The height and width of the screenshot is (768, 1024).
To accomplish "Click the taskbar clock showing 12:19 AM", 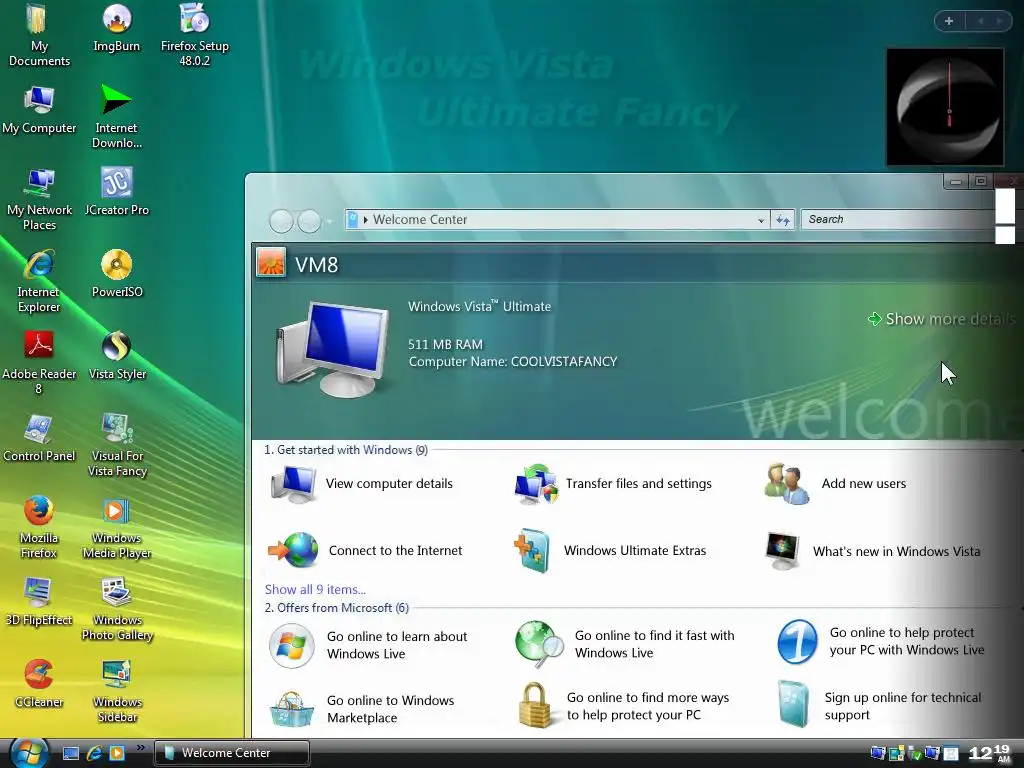I will click(x=989, y=753).
